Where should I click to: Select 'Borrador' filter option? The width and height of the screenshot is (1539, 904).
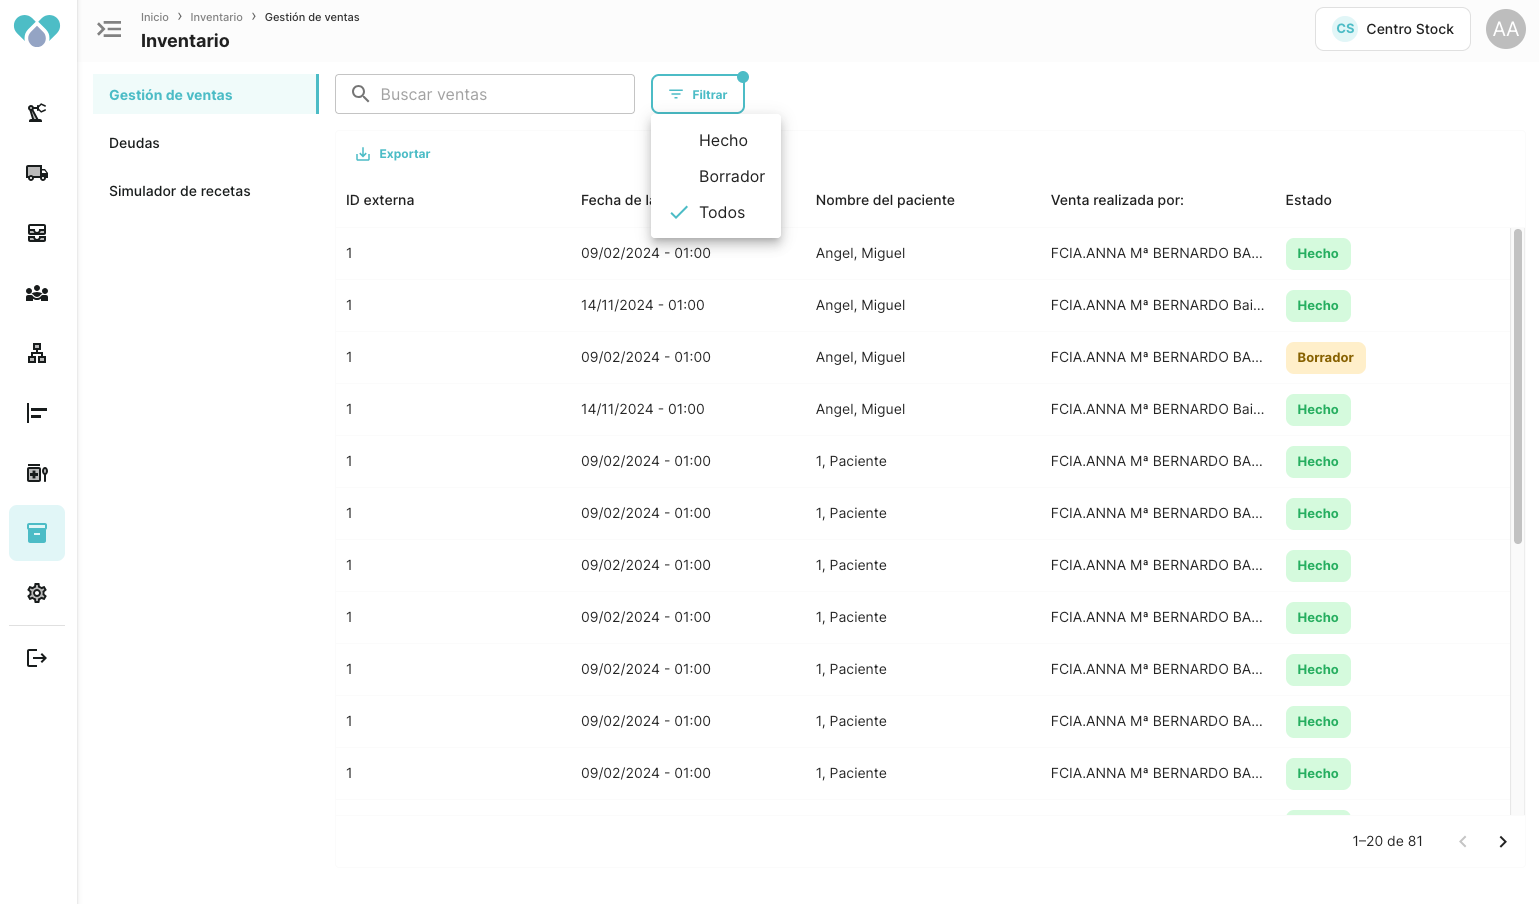[731, 177]
